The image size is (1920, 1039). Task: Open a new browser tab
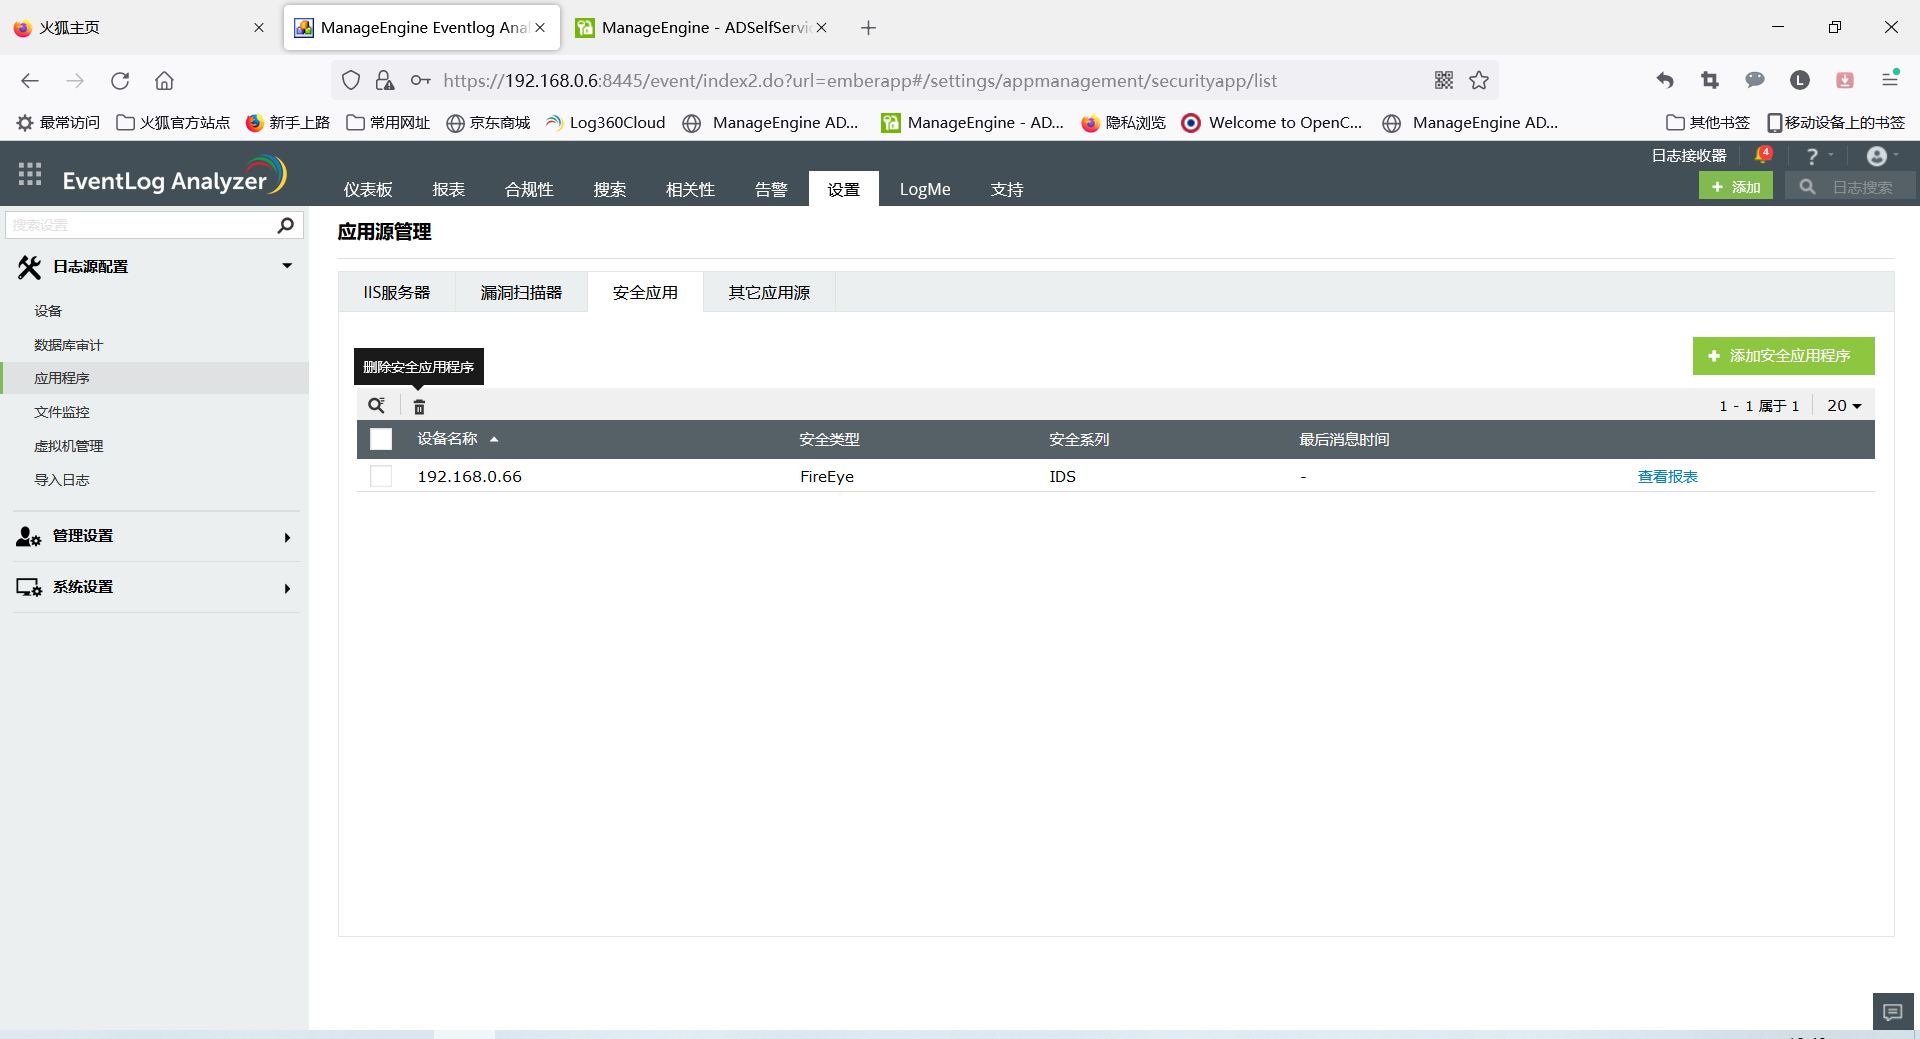click(x=868, y=28)
